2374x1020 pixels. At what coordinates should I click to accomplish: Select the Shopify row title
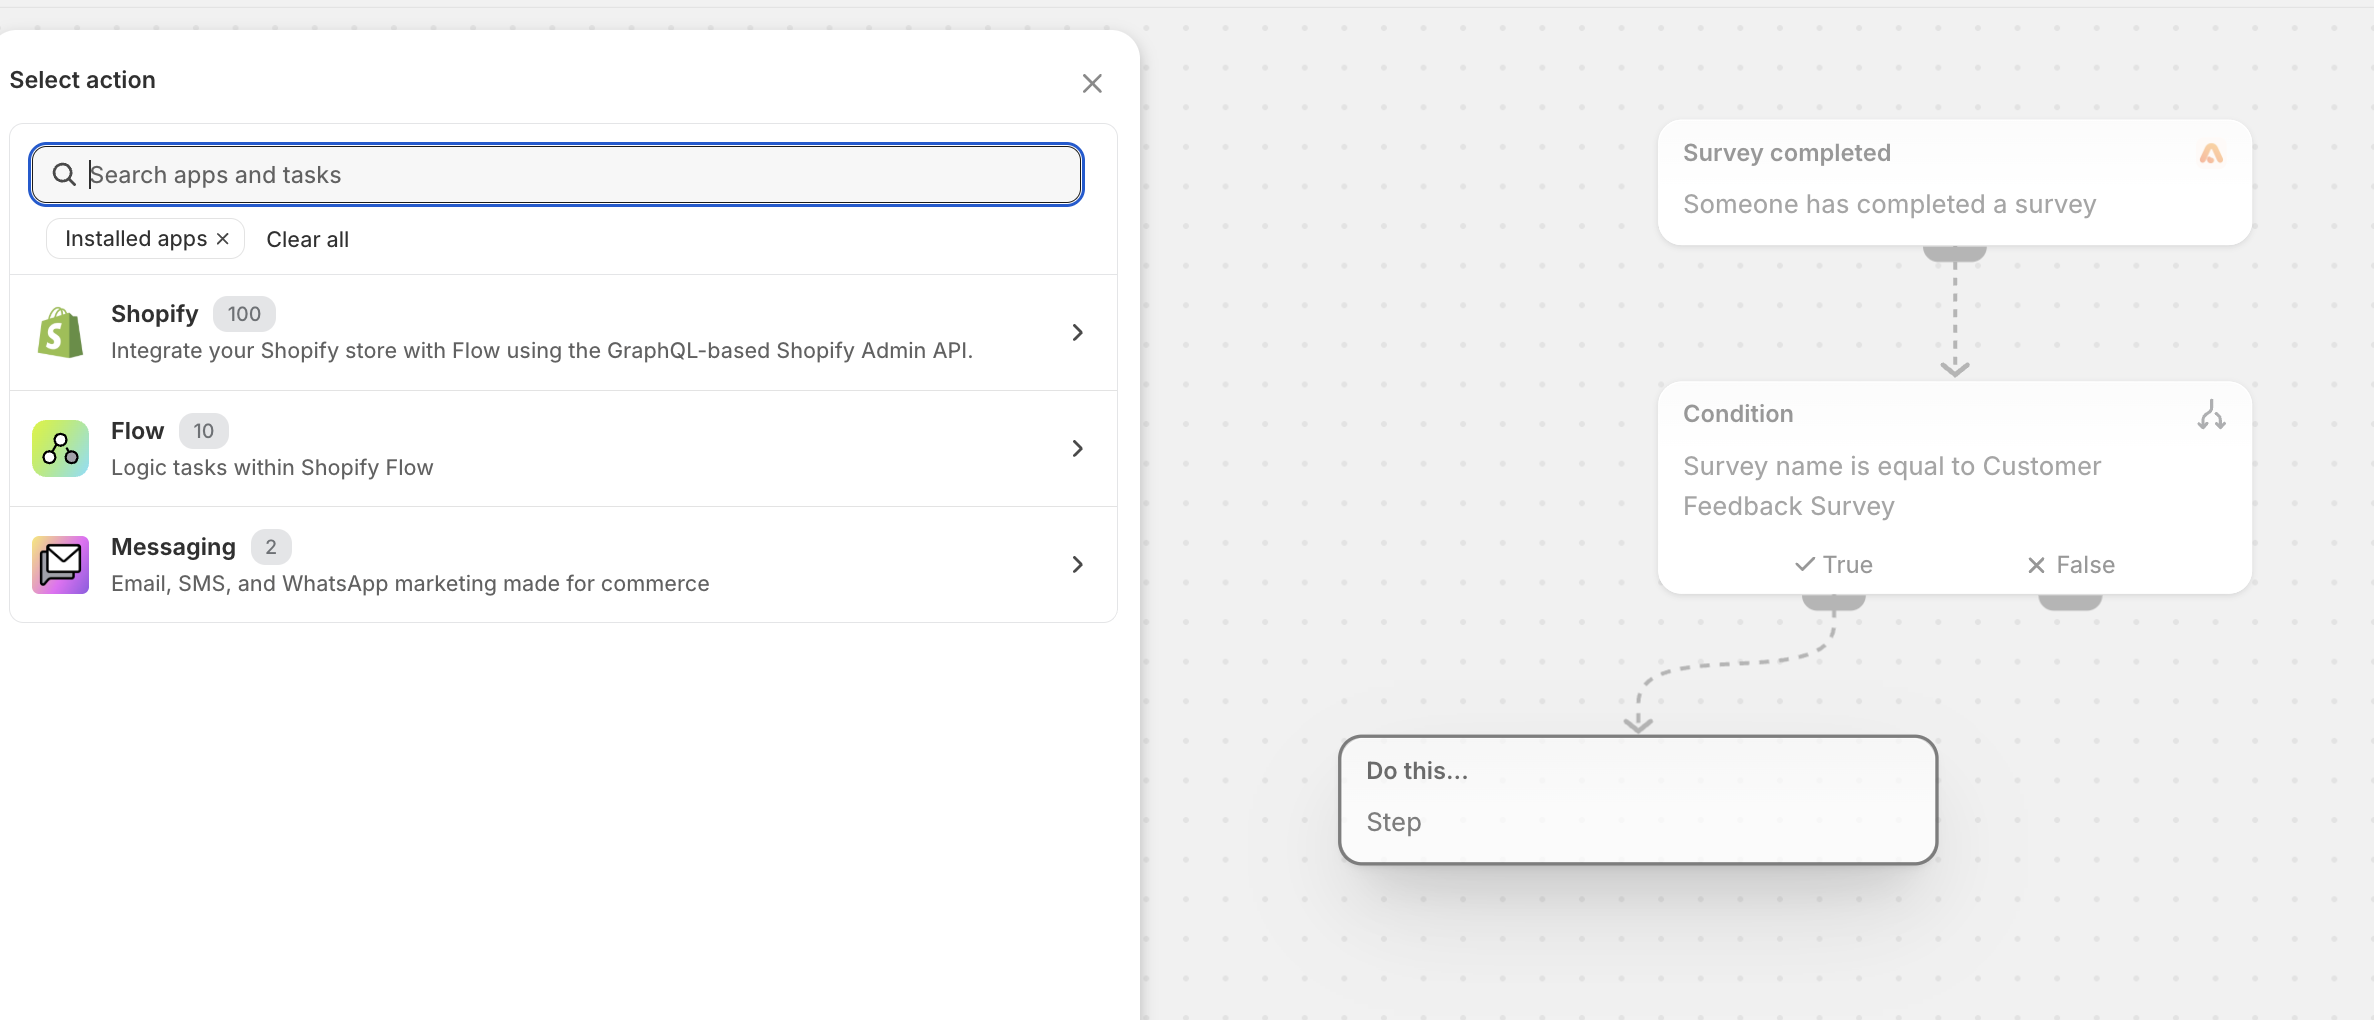pos(155,314)
